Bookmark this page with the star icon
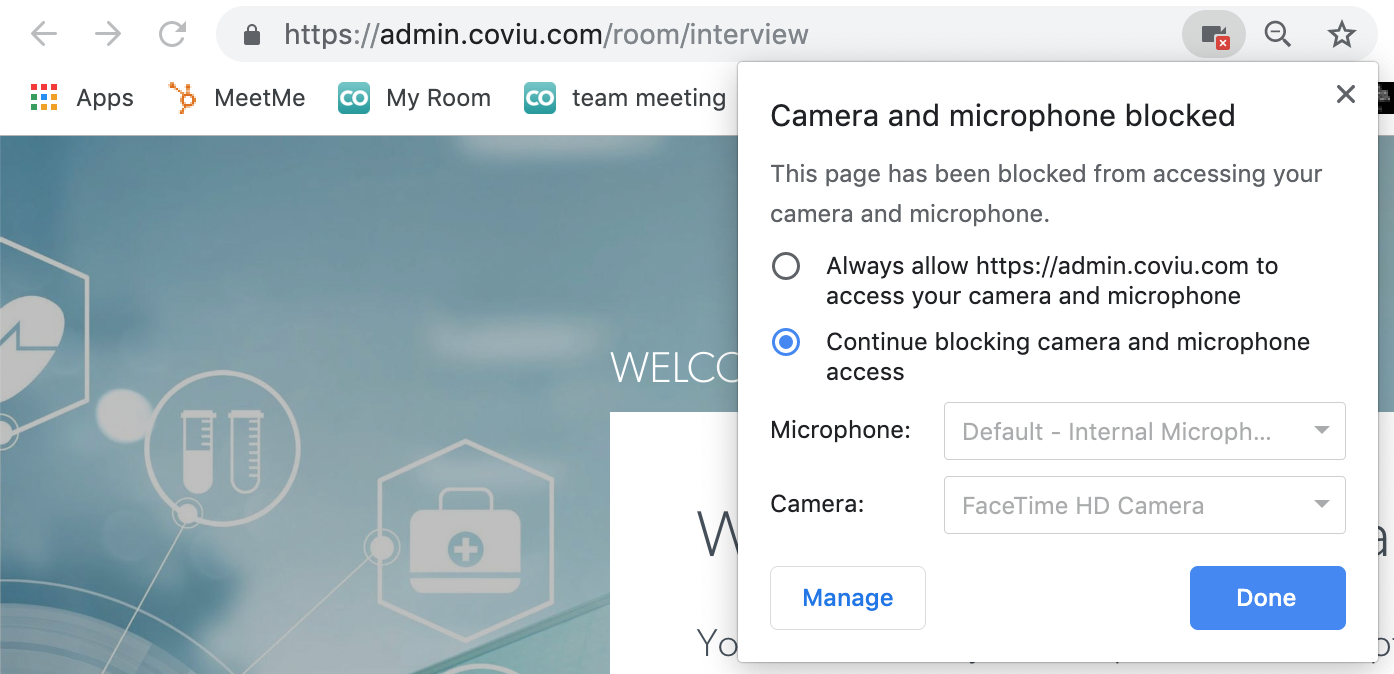1394x674 pixels. tap(1341, 36)
